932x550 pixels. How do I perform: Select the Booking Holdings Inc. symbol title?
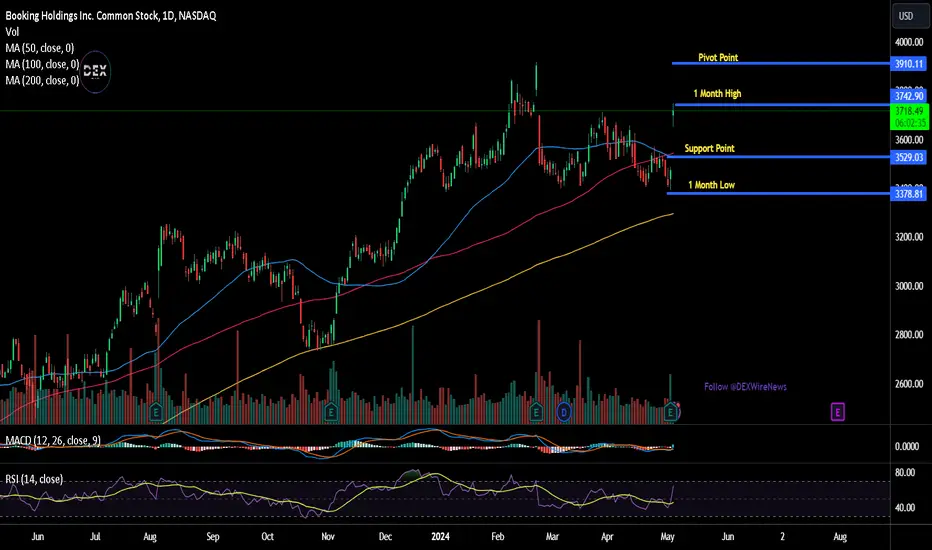coord(111,16)
